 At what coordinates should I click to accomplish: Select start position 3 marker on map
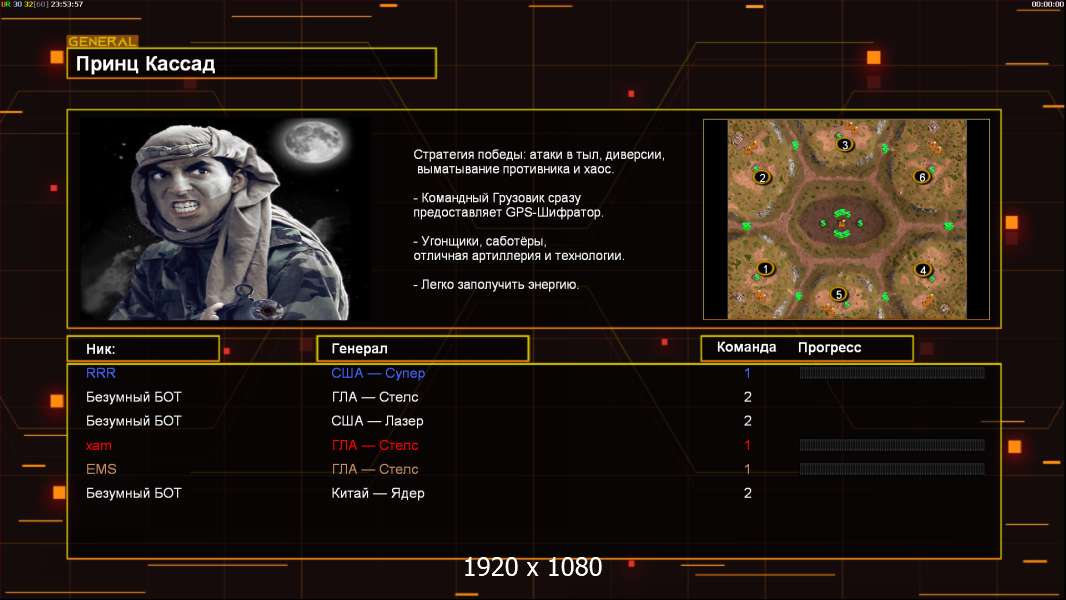(x=844, y=145)
